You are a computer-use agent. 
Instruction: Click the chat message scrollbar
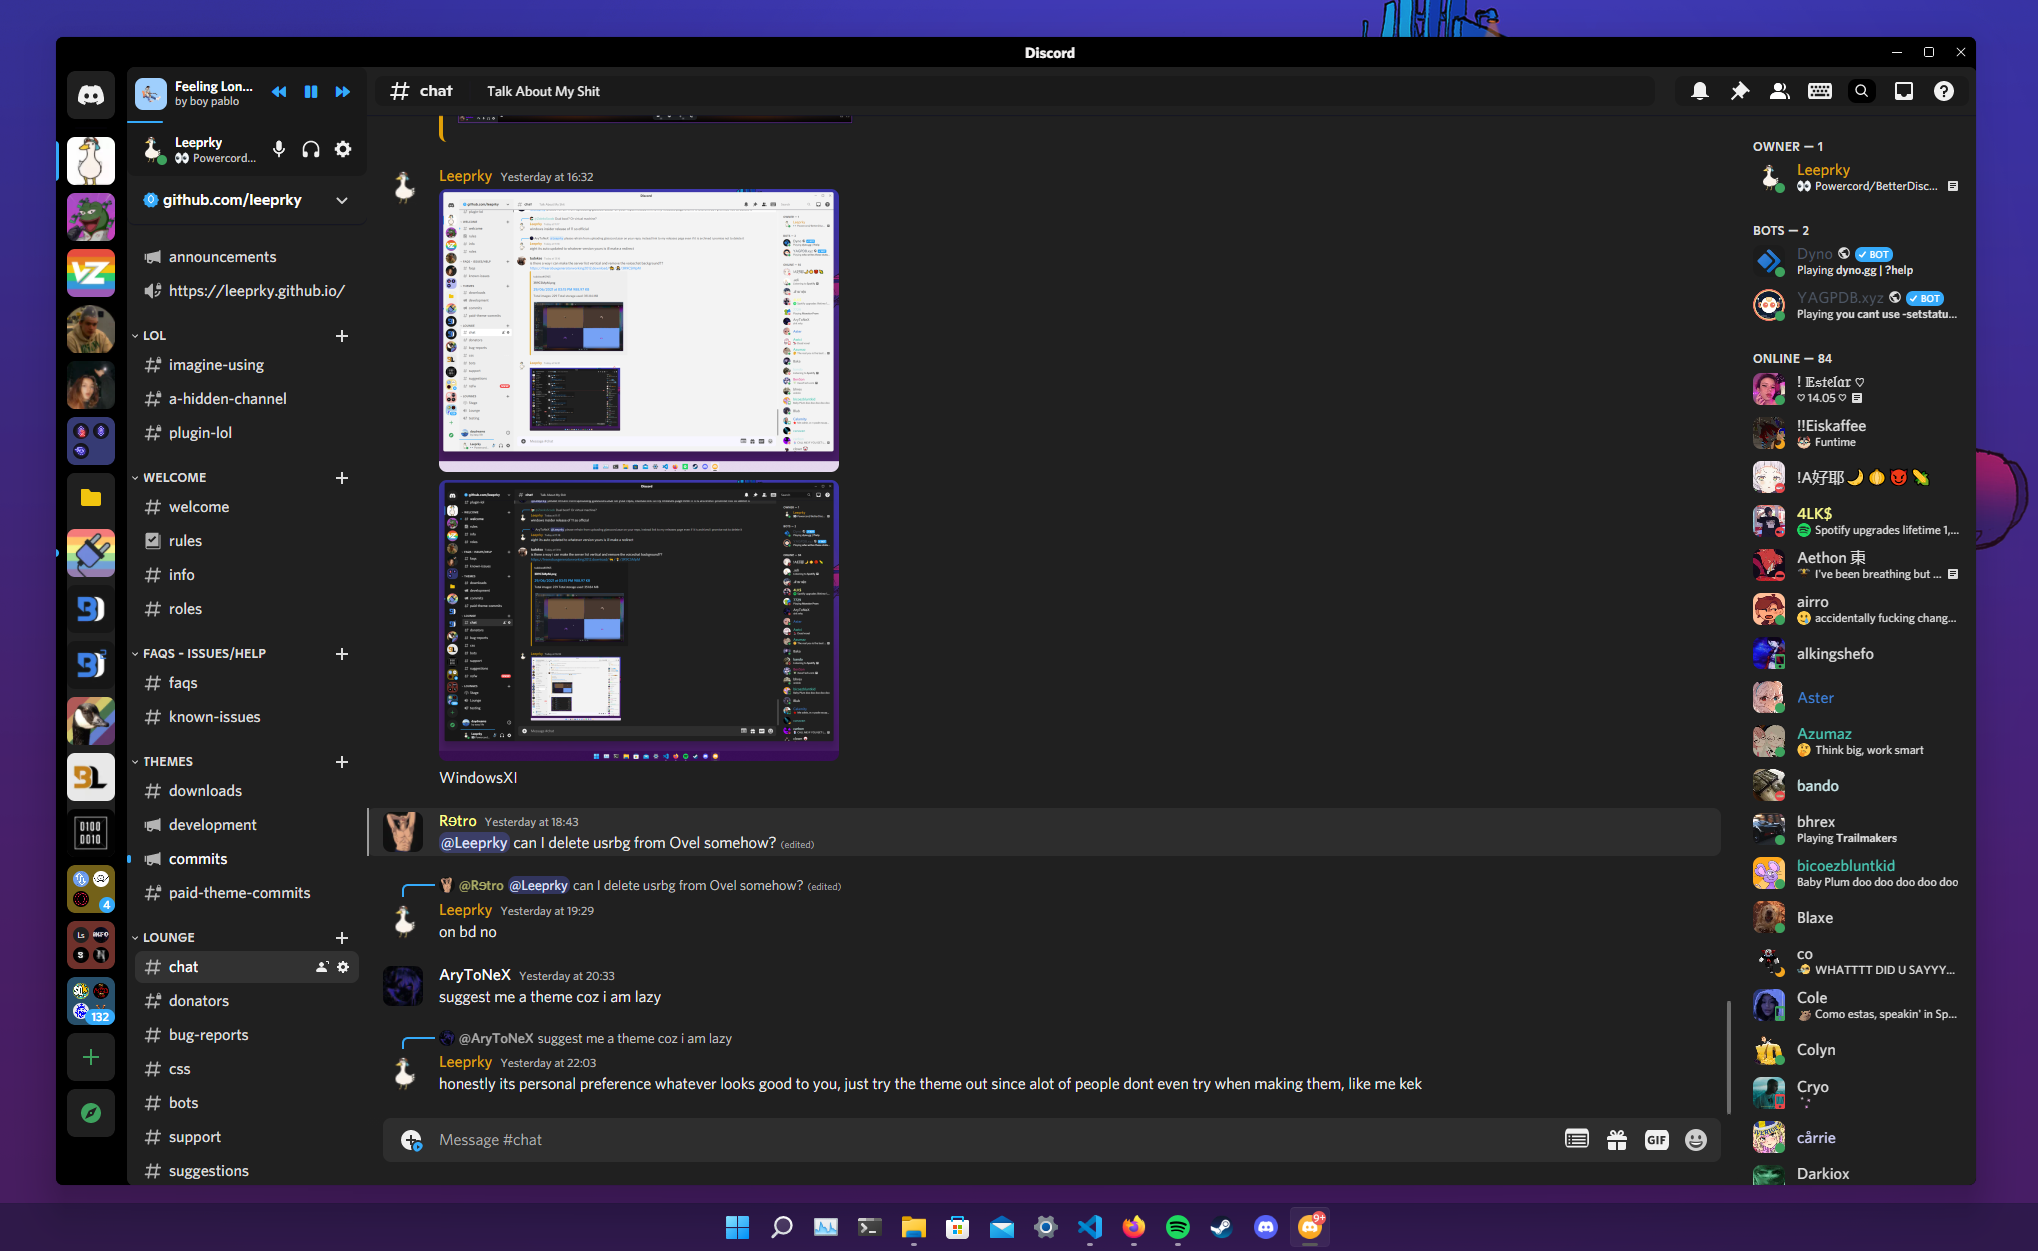tap(1729, 1056)
